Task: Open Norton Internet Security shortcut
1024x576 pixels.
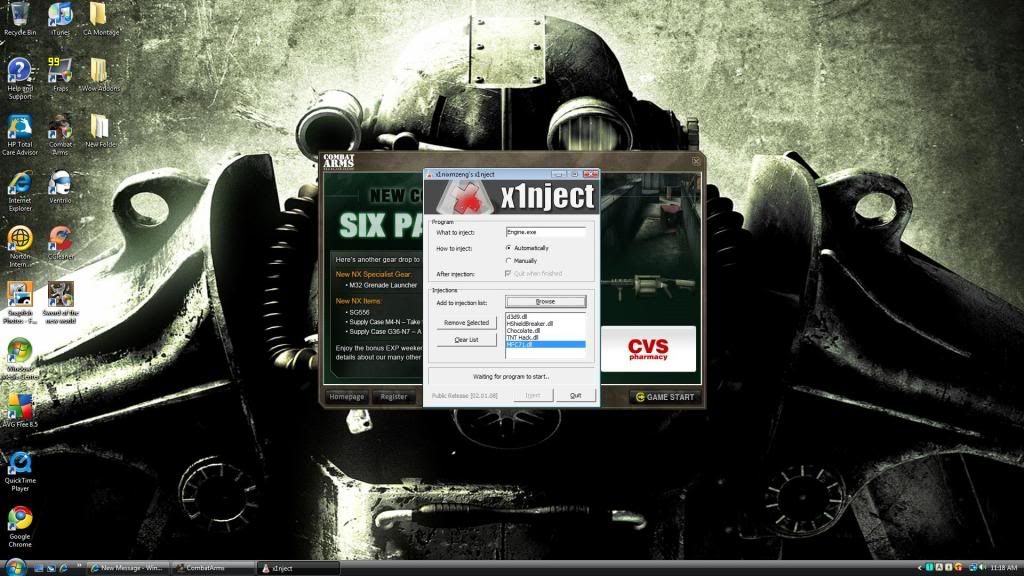Action: [x=20, y=248]
